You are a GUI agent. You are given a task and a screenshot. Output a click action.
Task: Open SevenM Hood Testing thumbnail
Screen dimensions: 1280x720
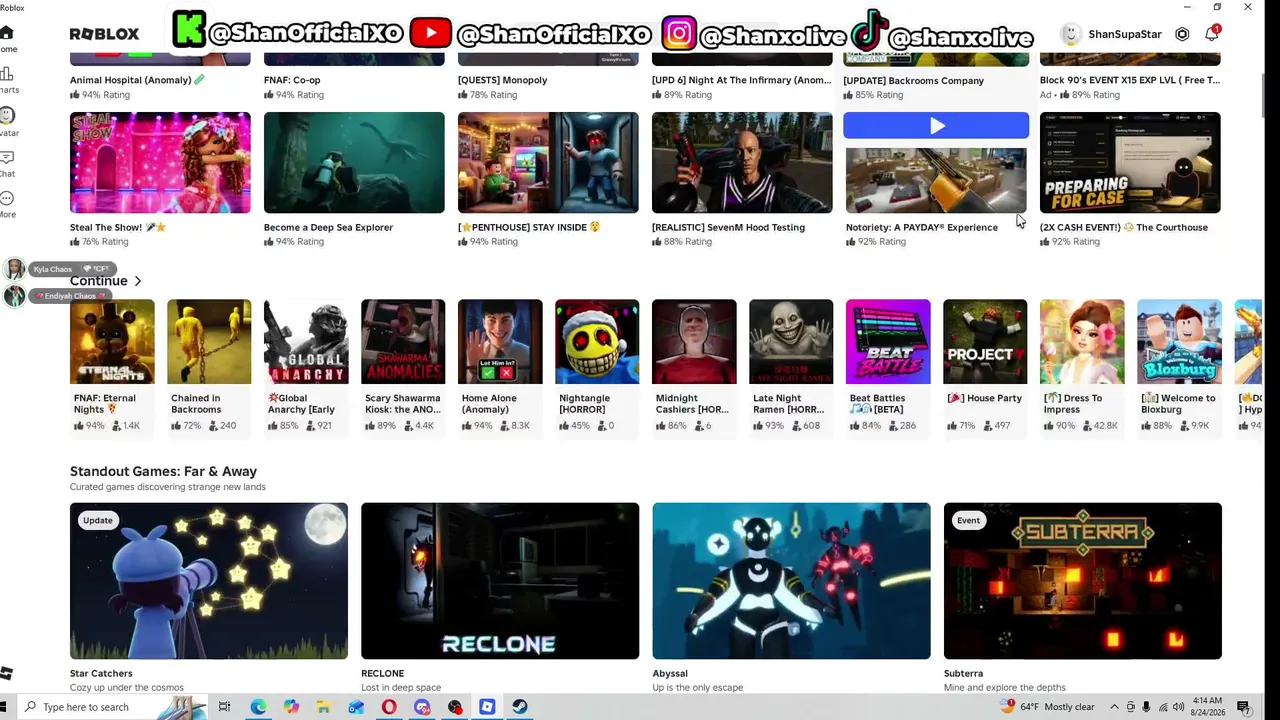[x=742, y=163]
